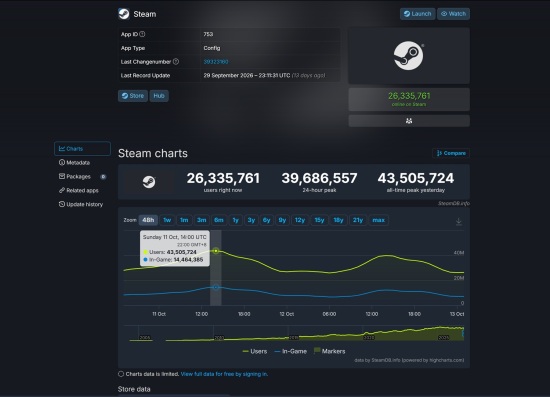Open the Watch button
The height and width of the screenshot is (397, 550).
coord(454,14)
